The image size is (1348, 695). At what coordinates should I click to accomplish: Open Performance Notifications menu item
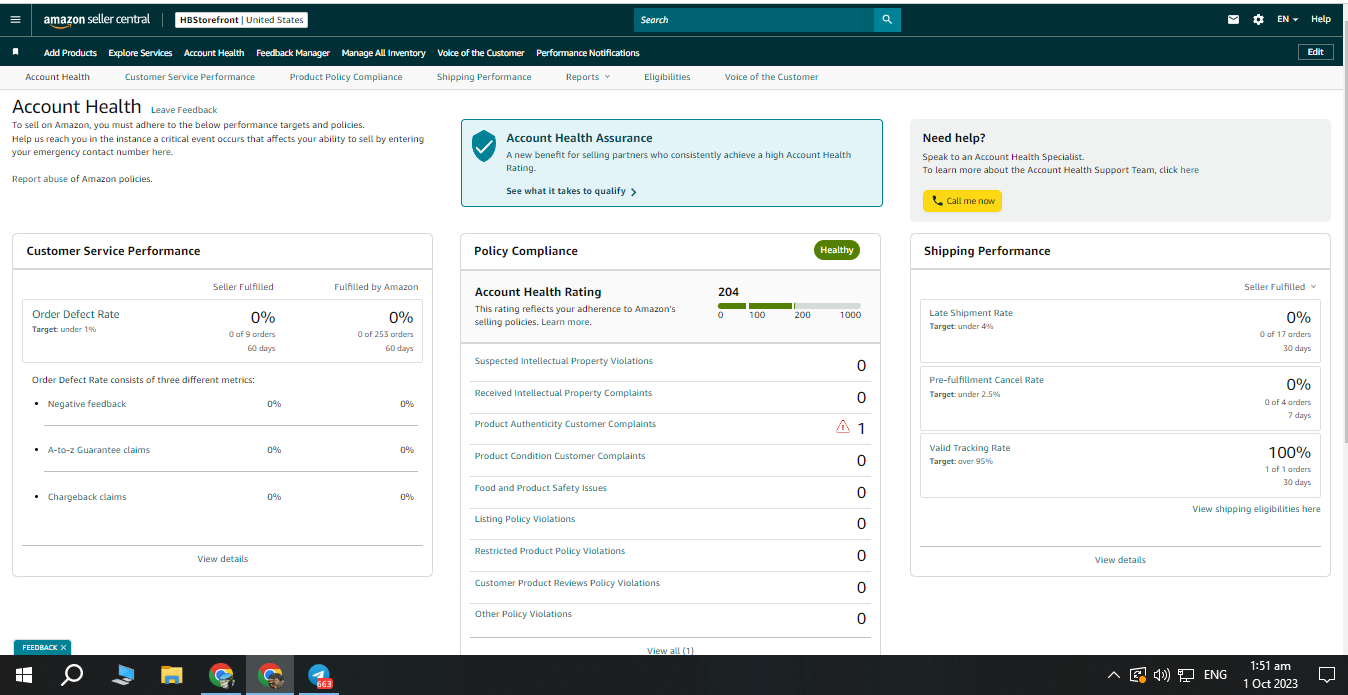588,53
